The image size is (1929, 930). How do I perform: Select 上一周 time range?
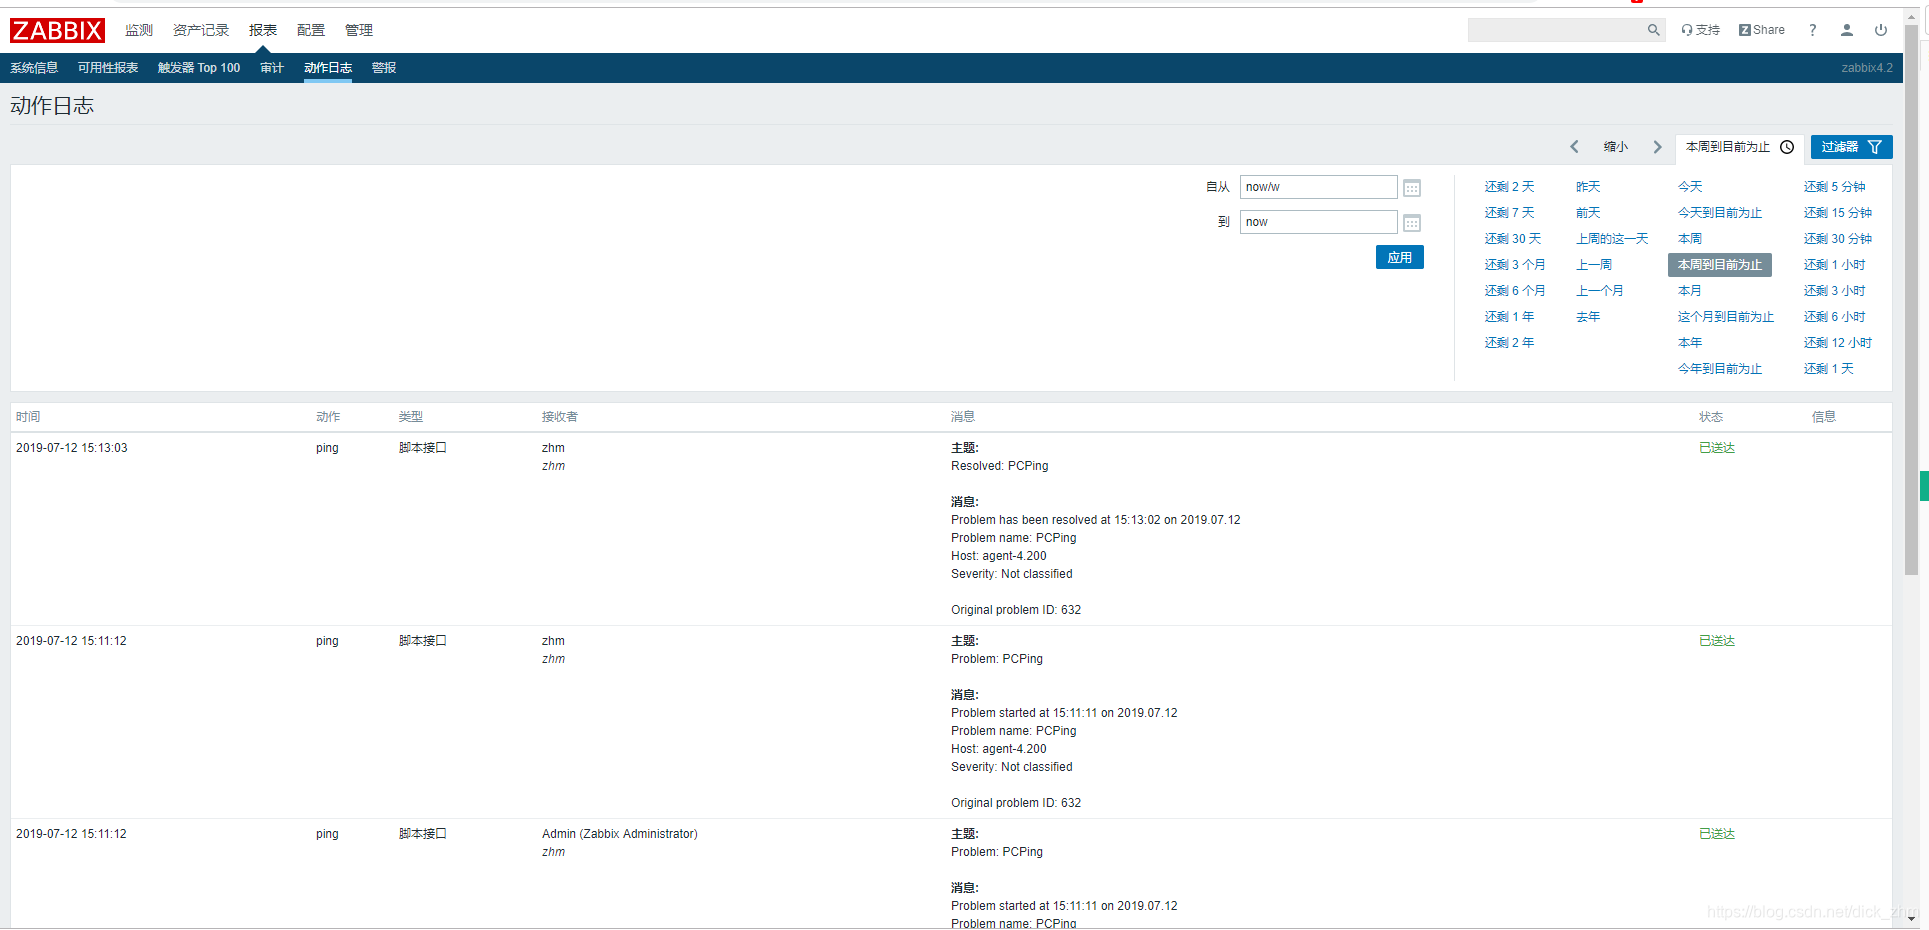pos(1594,265)
